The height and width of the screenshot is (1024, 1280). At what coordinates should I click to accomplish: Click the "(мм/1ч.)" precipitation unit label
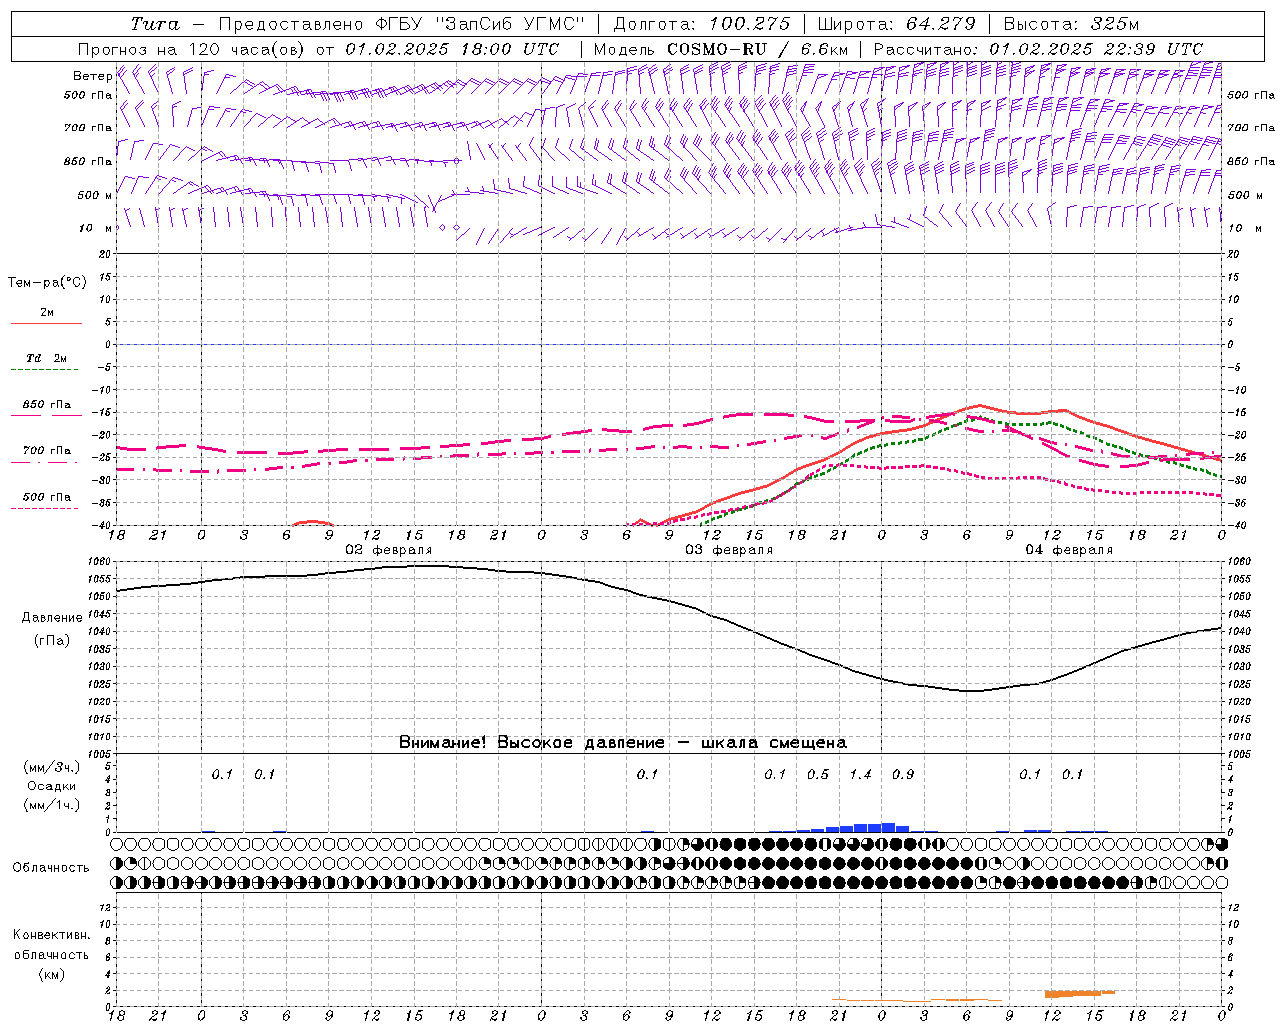[x=52, y=805]
